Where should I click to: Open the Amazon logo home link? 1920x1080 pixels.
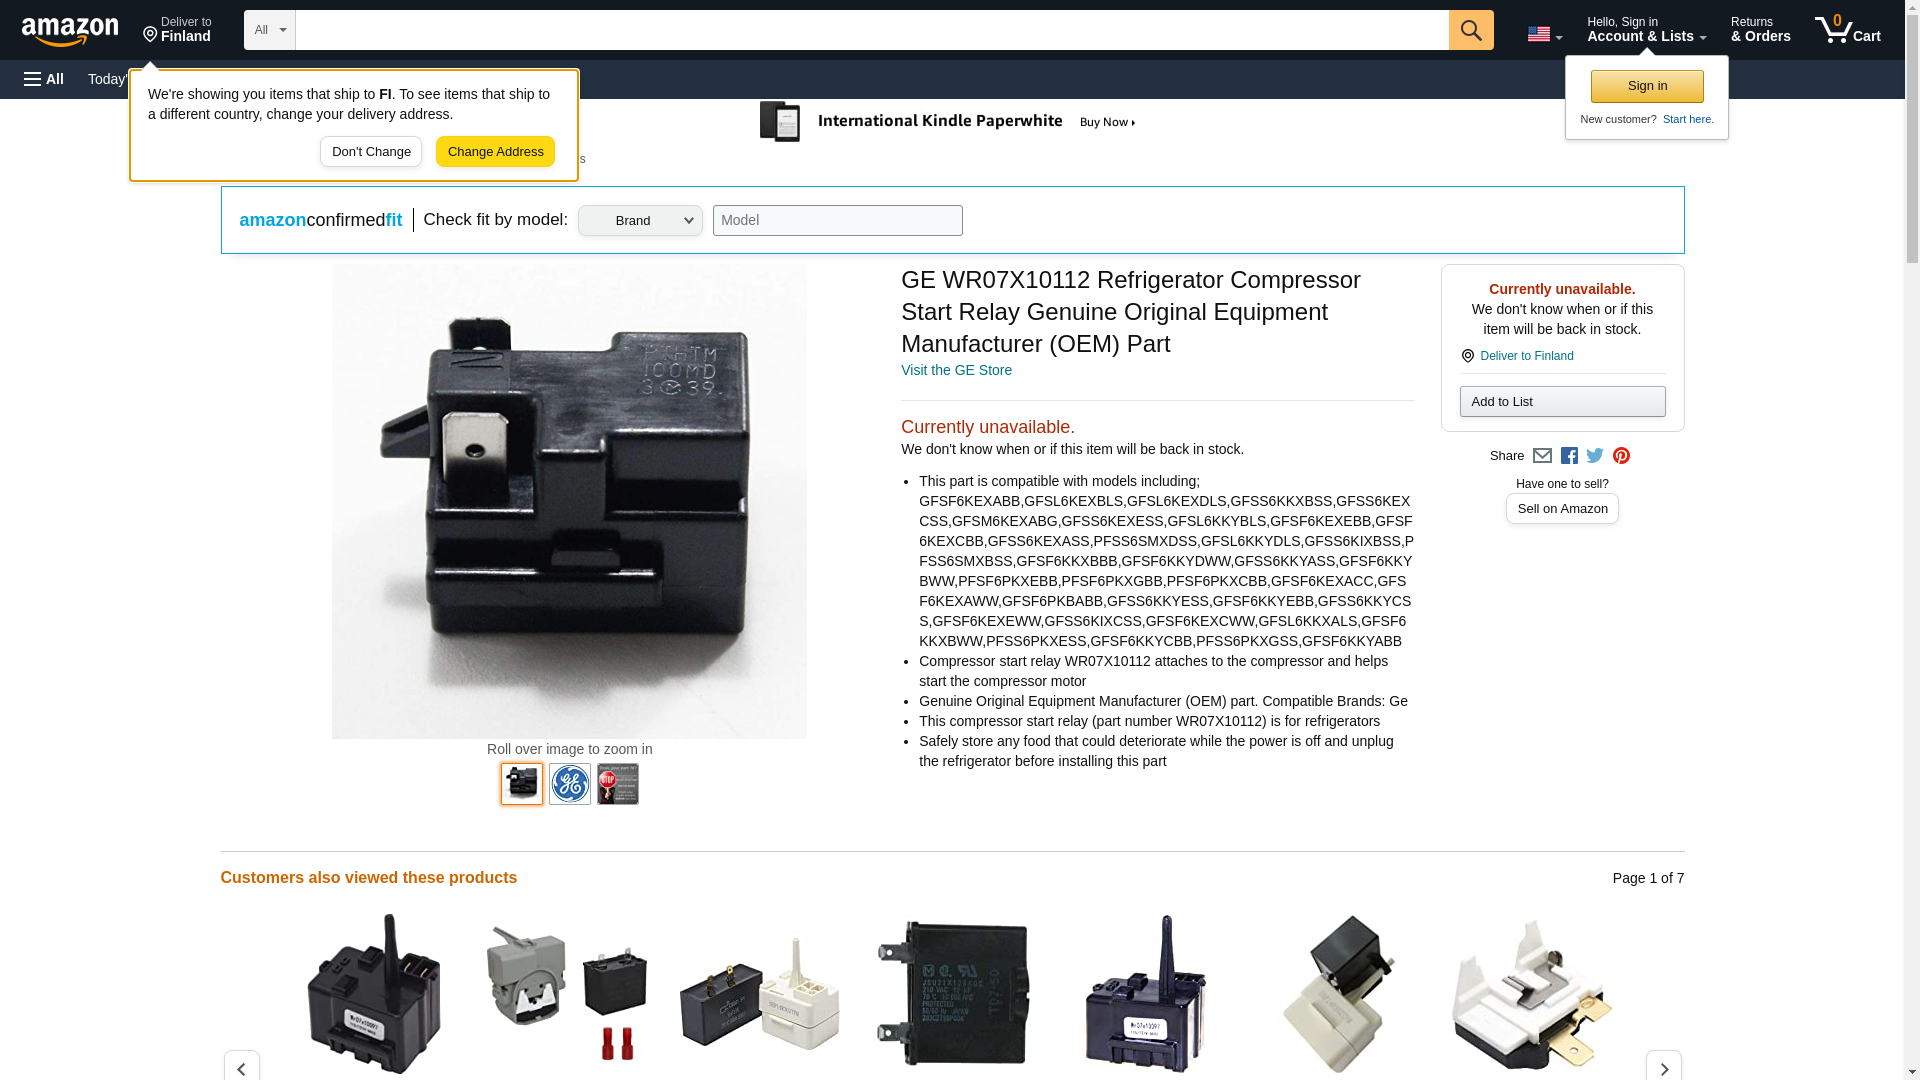pos(70,31)
